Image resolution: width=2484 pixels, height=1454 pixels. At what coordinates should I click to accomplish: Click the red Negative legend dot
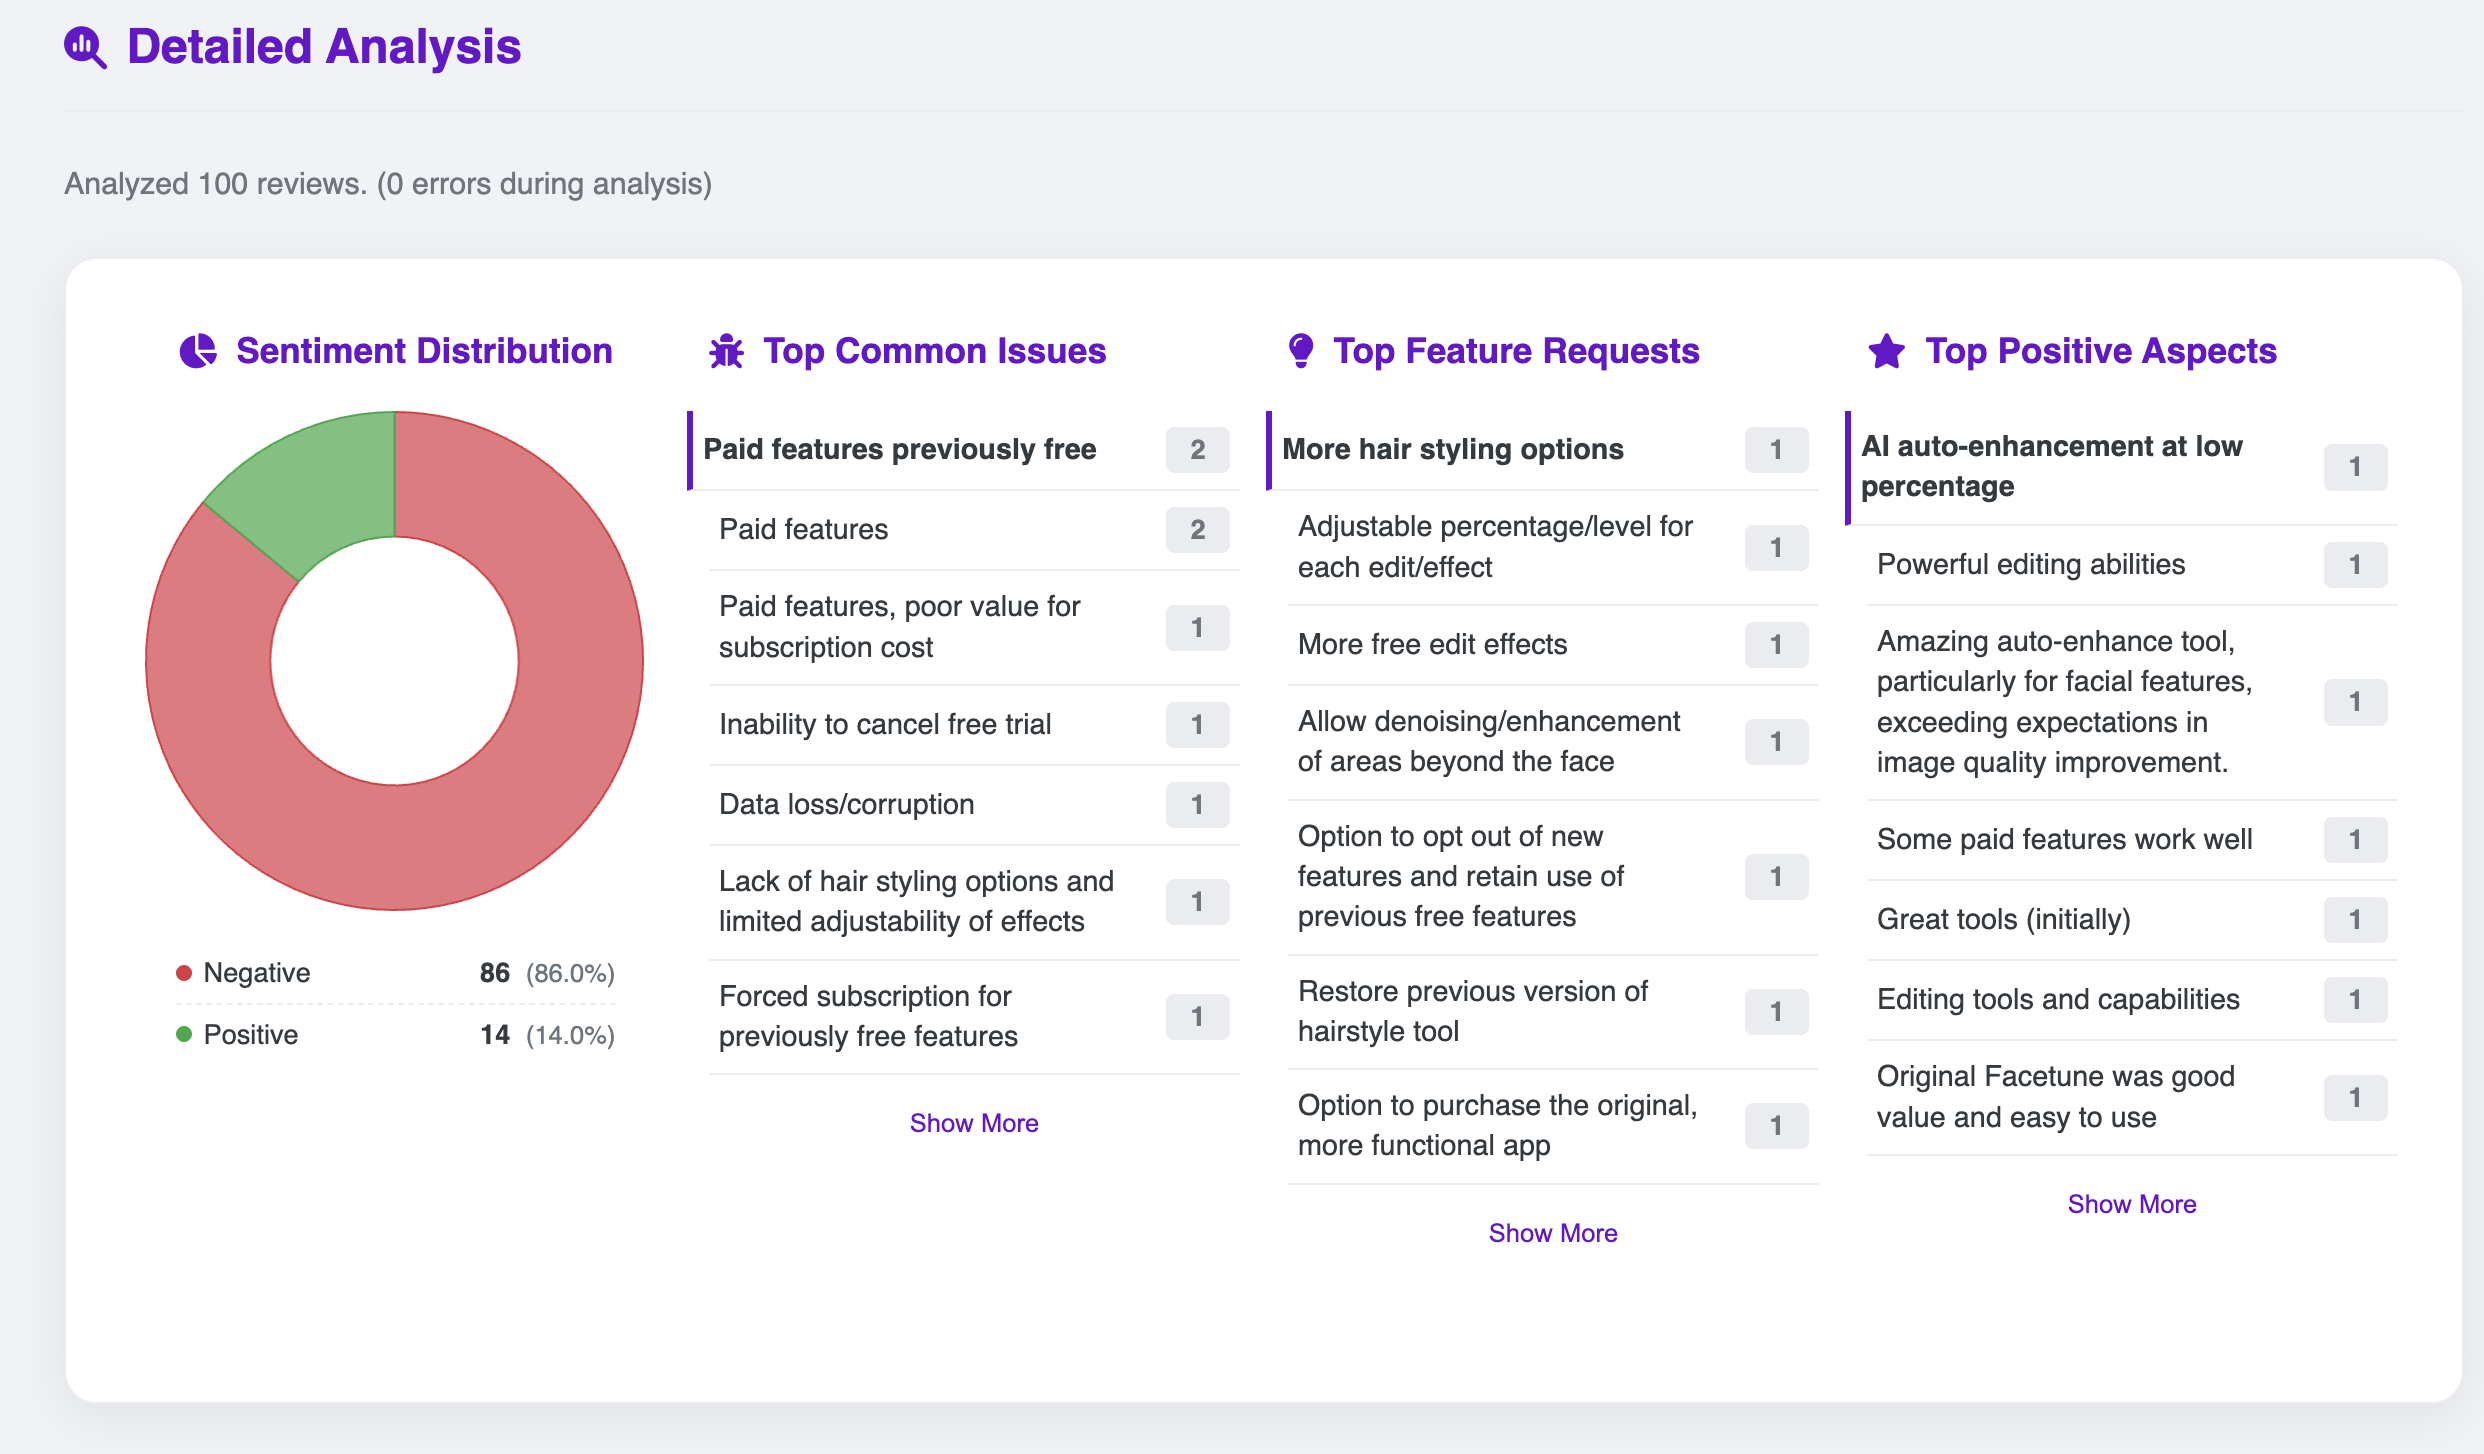tap(184, 973)
